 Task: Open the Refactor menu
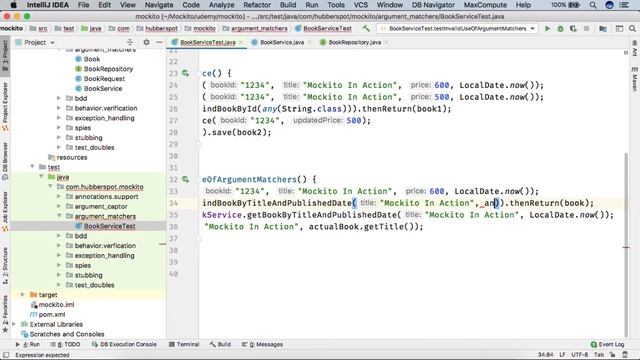click(257, 5)
